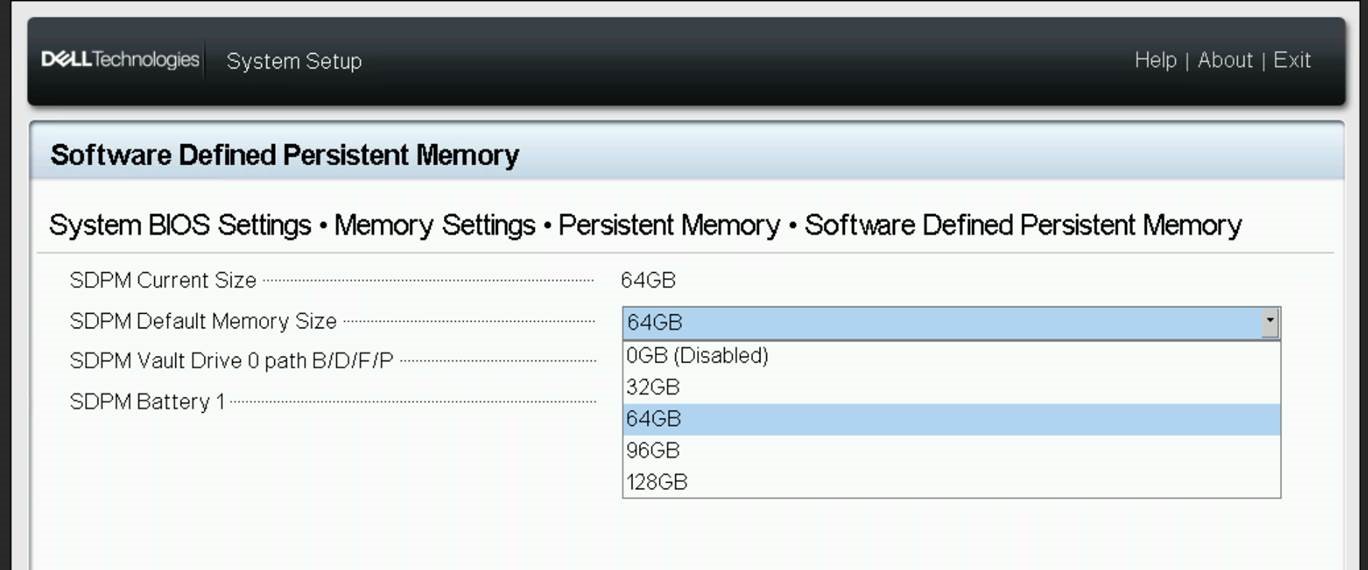This screenshot has width=1368, height=570.
Task: Click the SDPM Battery 1 row
Action: 147,402
